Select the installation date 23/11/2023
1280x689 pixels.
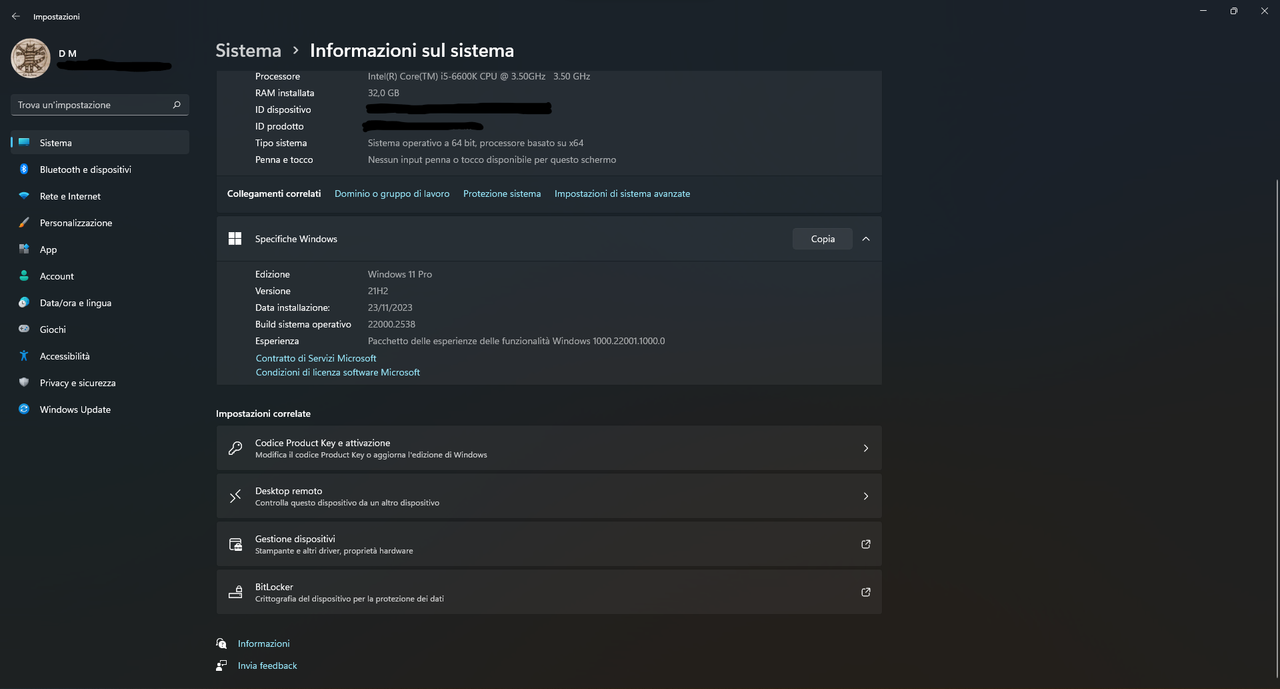[x=390, y=308]
